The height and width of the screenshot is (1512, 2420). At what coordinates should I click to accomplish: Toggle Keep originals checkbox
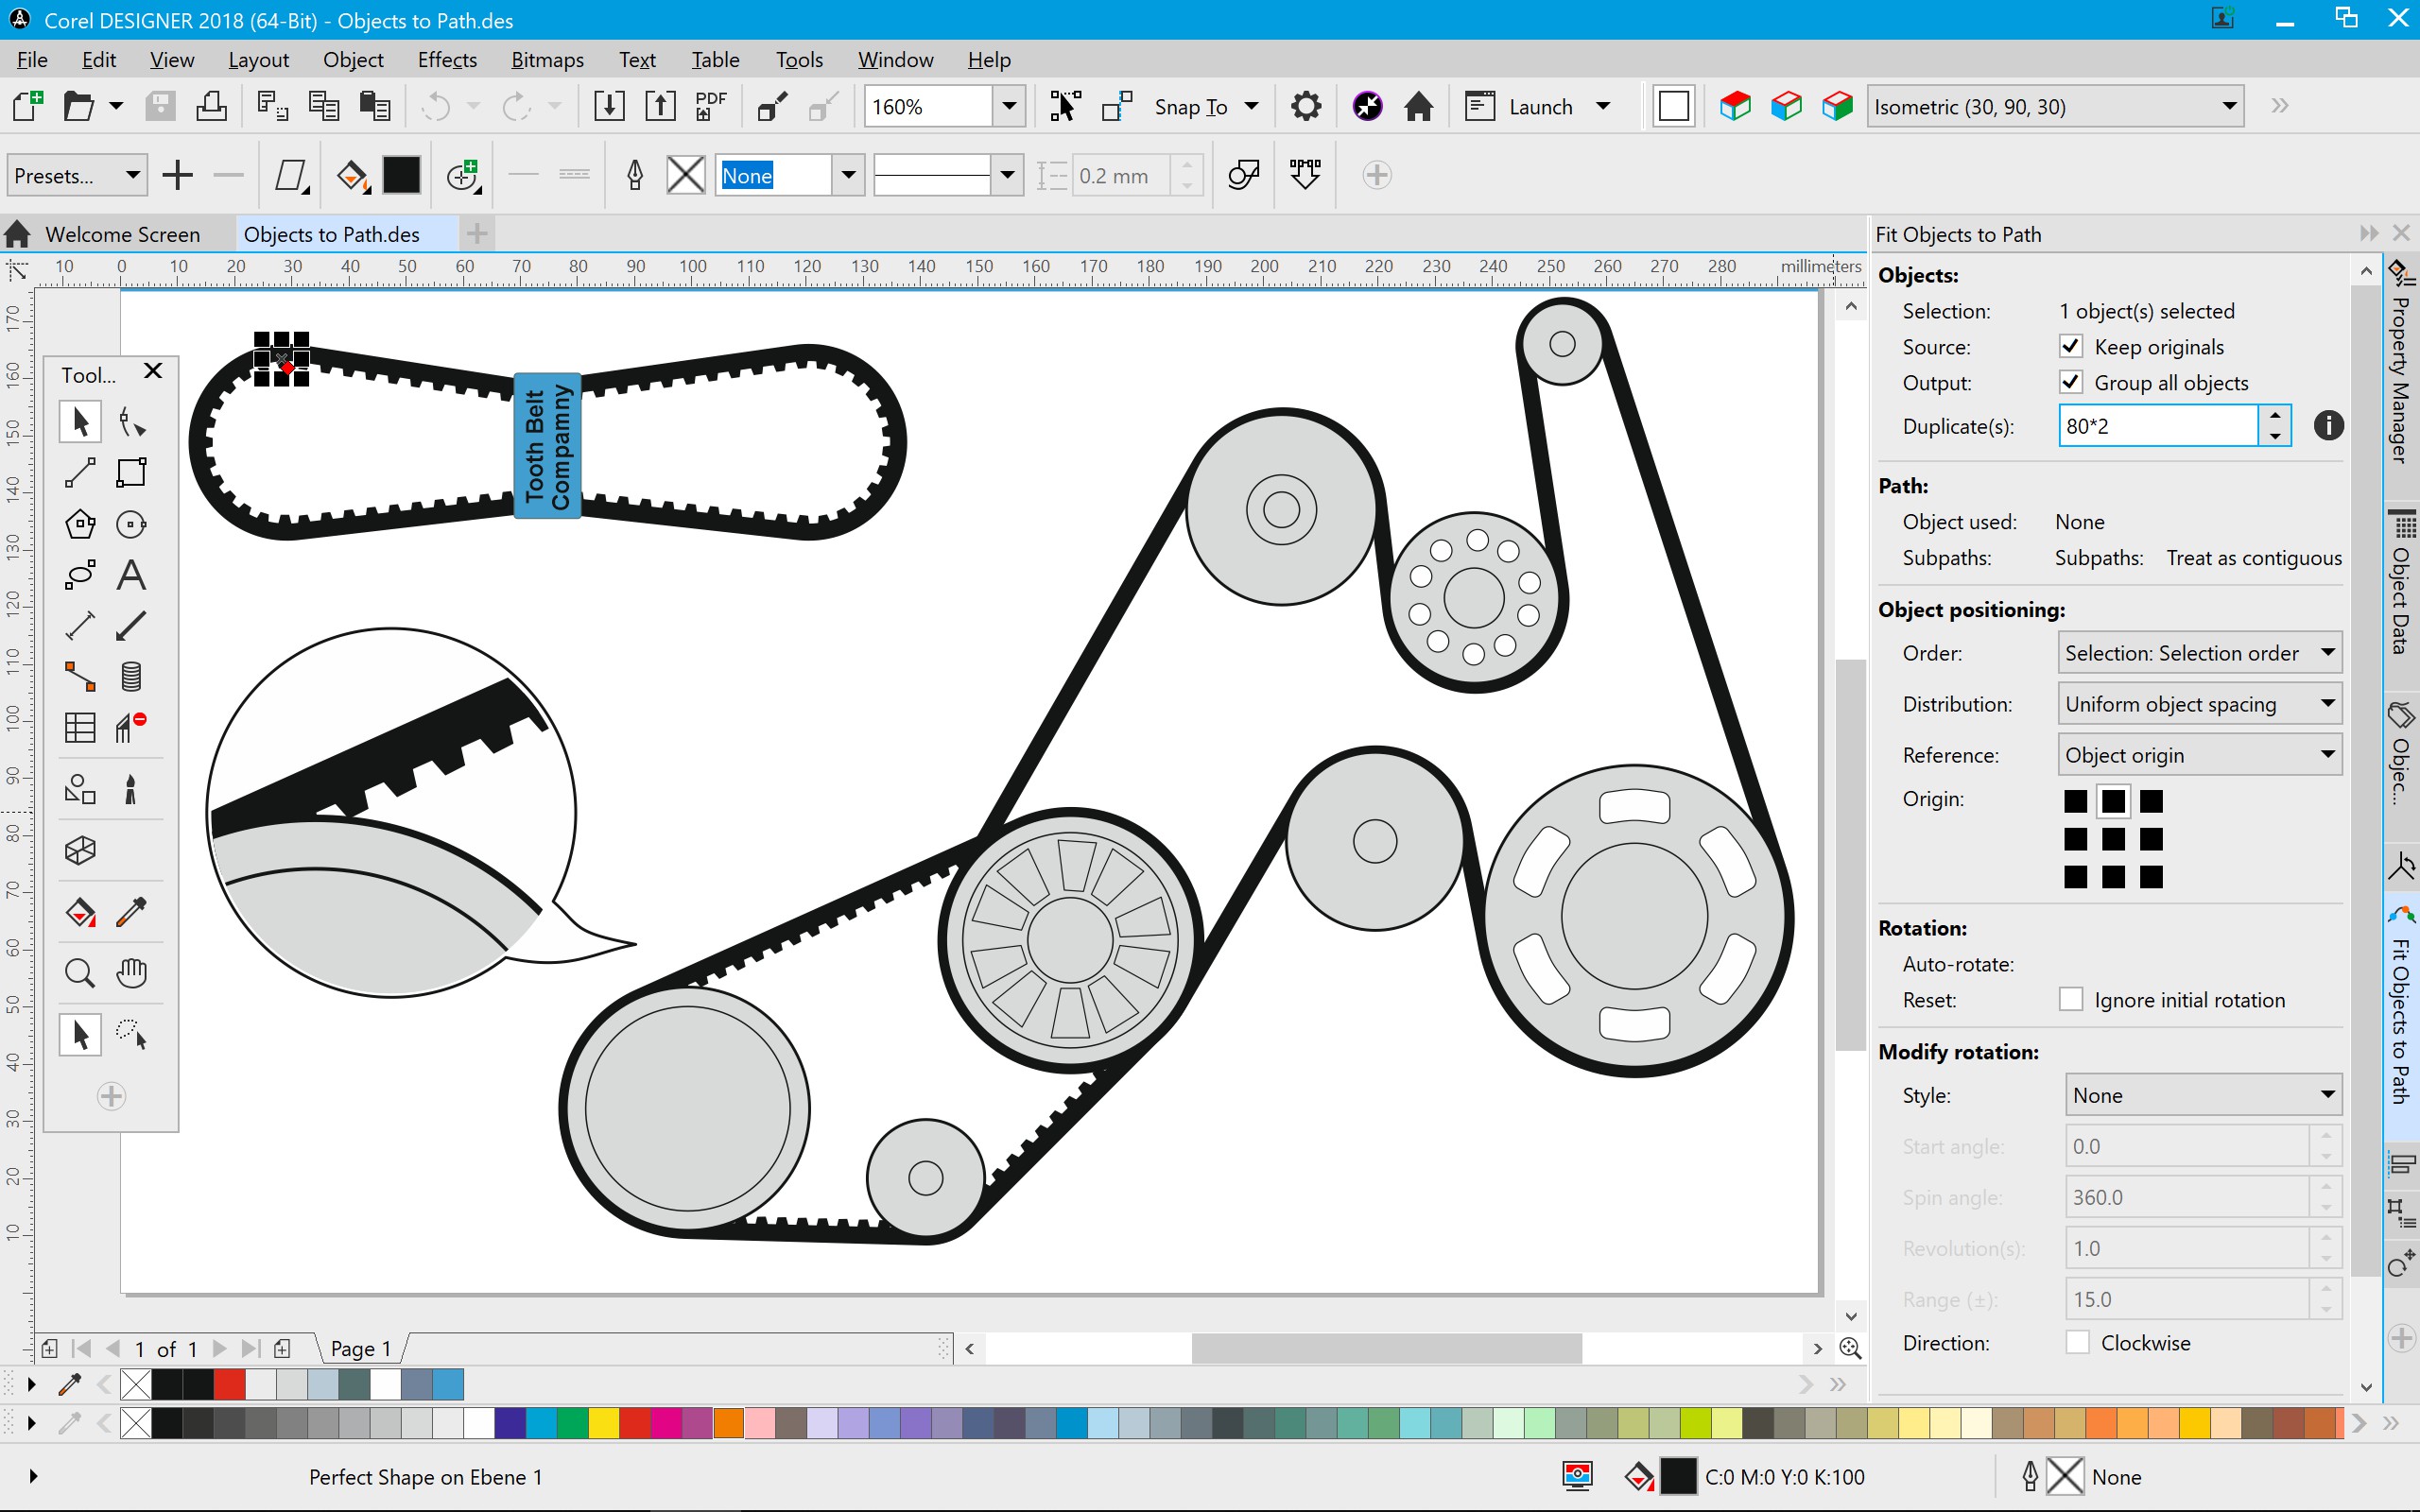click(2071, 345)
